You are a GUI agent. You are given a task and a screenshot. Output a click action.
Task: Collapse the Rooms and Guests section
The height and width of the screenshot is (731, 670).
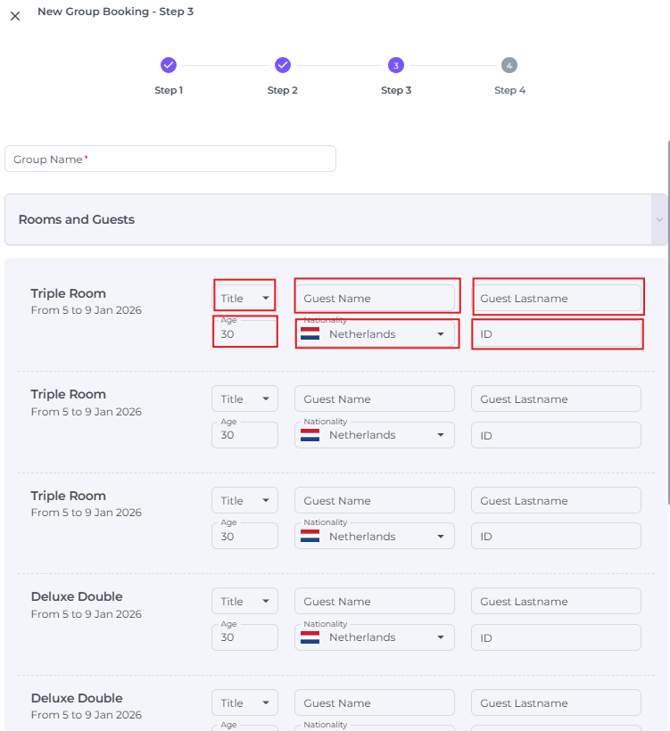[658, 220]
